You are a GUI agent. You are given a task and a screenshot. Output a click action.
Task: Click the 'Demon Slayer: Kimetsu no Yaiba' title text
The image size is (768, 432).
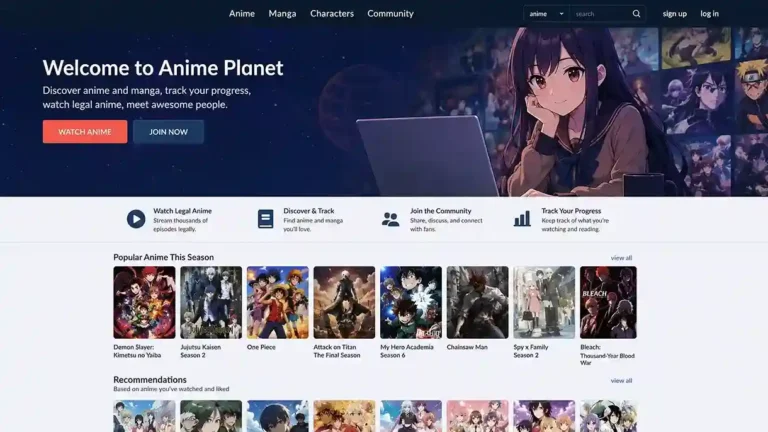click(x=137, y=351)
